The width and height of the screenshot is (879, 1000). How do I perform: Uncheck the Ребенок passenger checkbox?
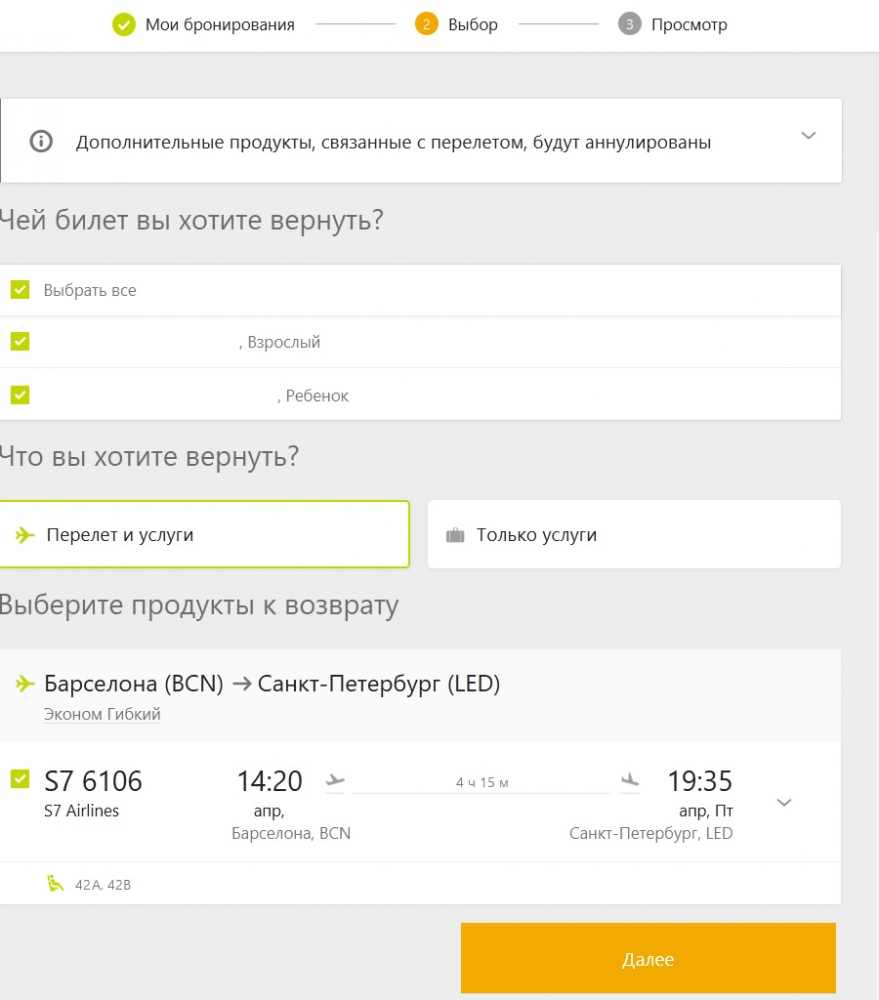point(20,395)
